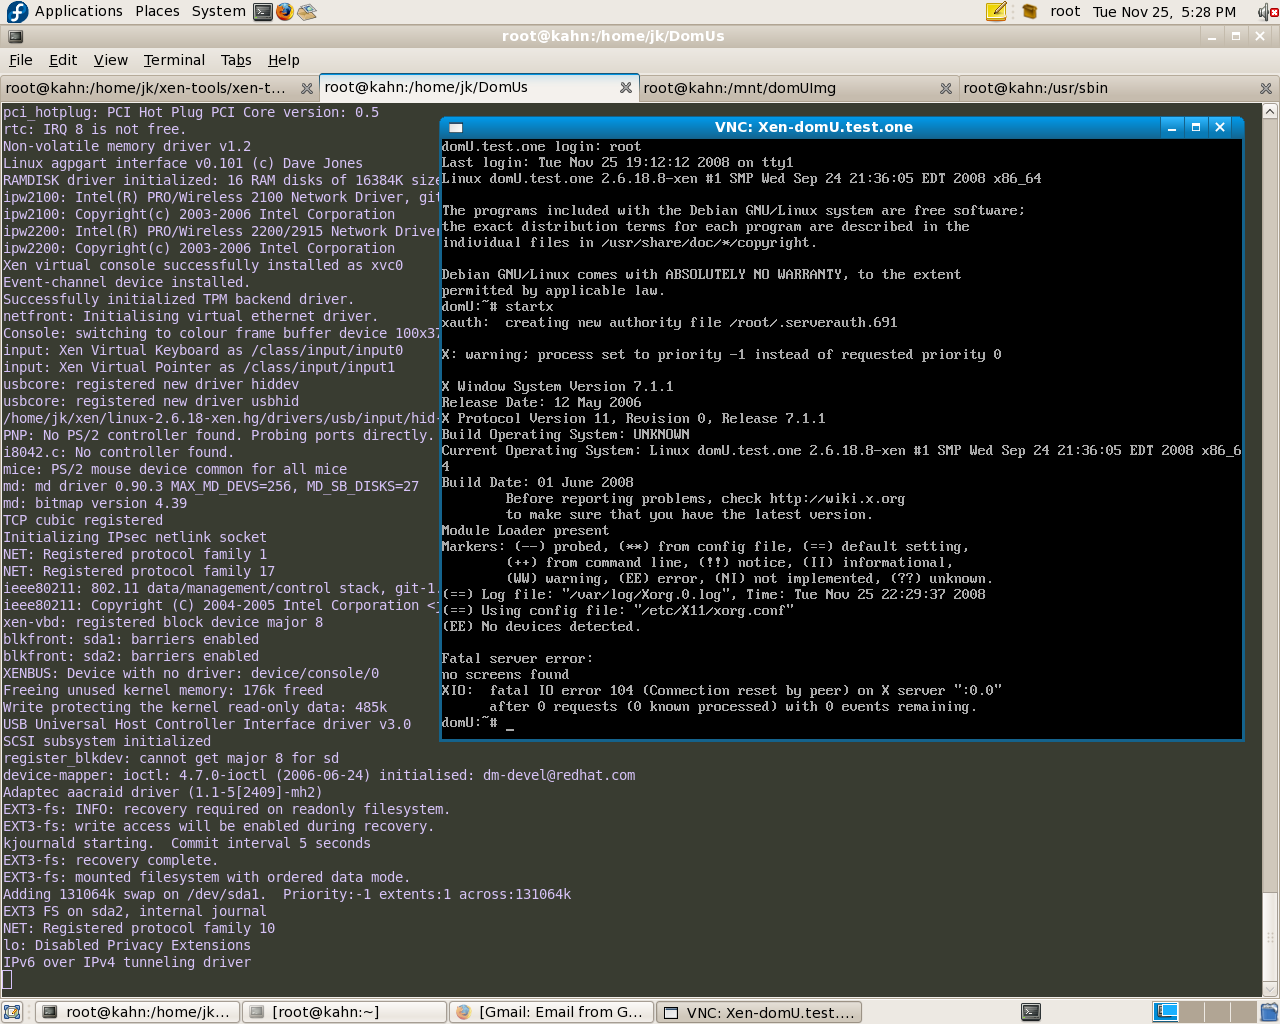
Task: Open the VNC window menu icon
Action: coord(456,127)
